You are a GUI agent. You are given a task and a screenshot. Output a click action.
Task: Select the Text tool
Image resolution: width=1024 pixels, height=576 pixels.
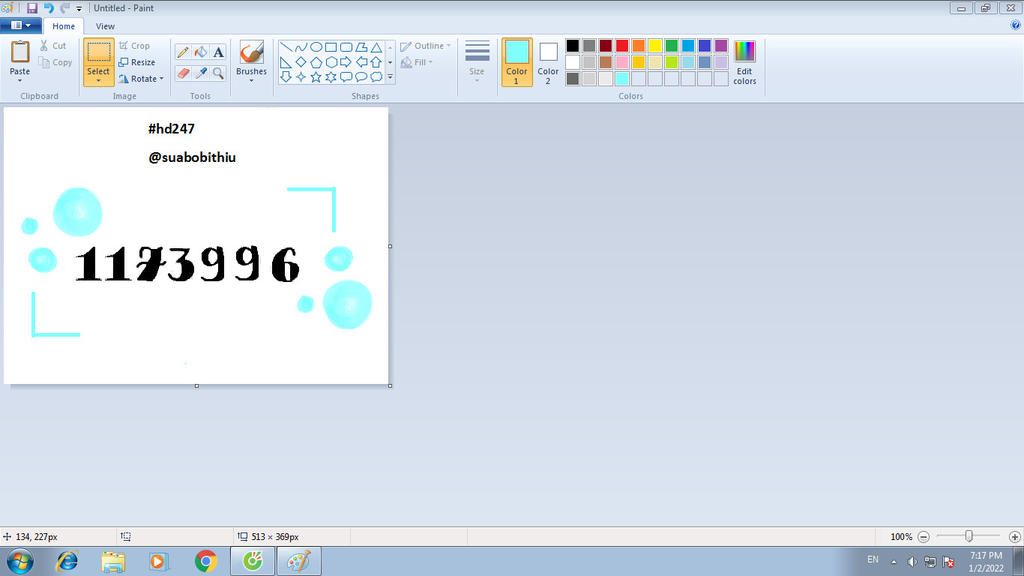[218, 52]
